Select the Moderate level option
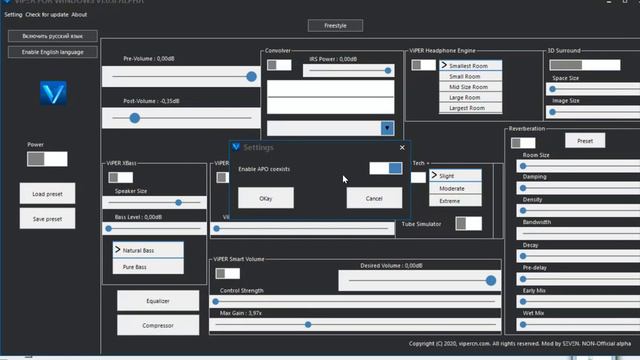 pos(455,189)
